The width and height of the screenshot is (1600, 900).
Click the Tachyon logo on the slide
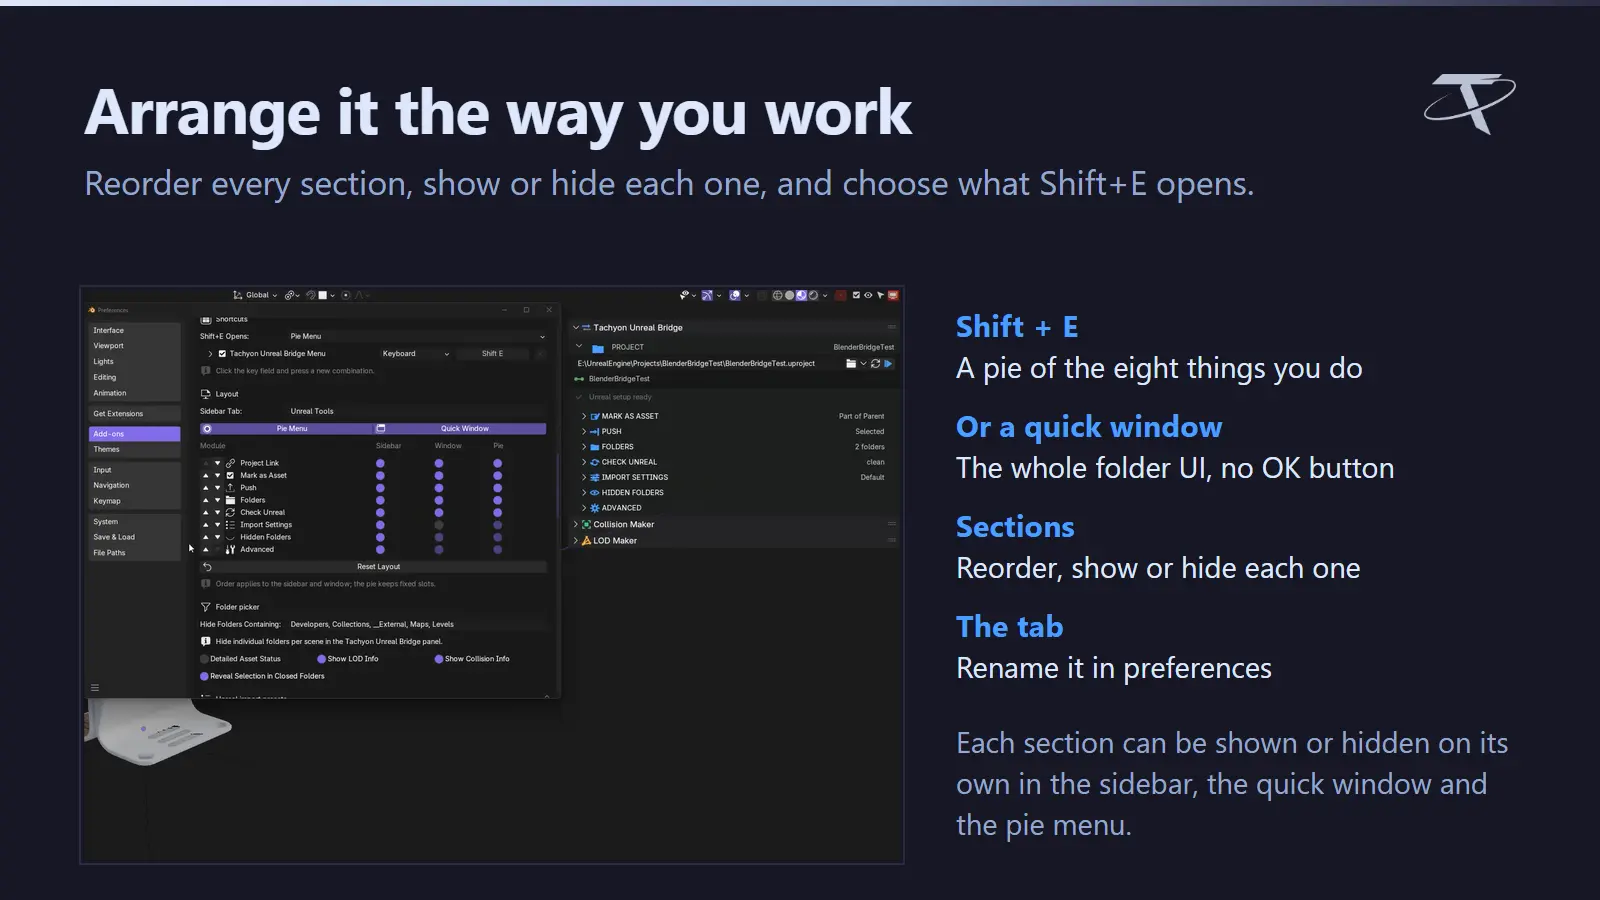pyautogui.click(x=1469, y=103)
